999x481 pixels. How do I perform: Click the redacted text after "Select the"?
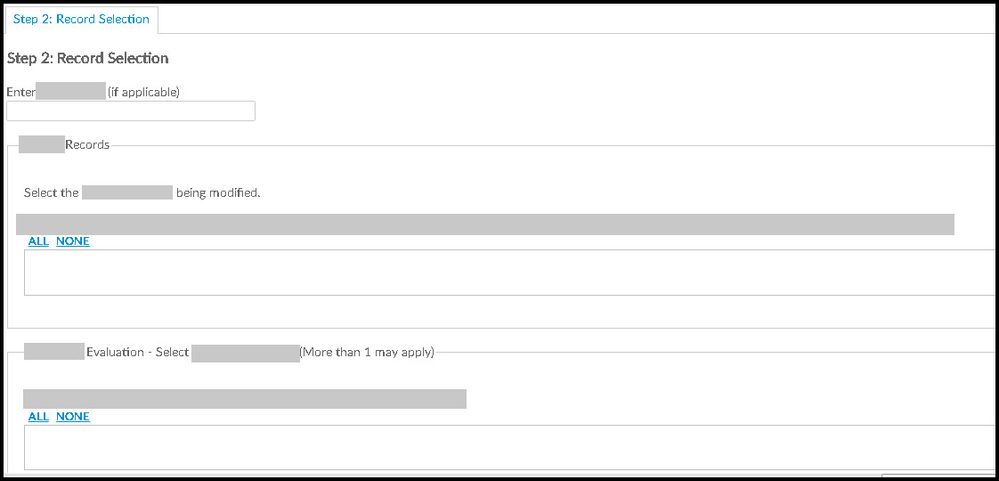pos(128,192)
